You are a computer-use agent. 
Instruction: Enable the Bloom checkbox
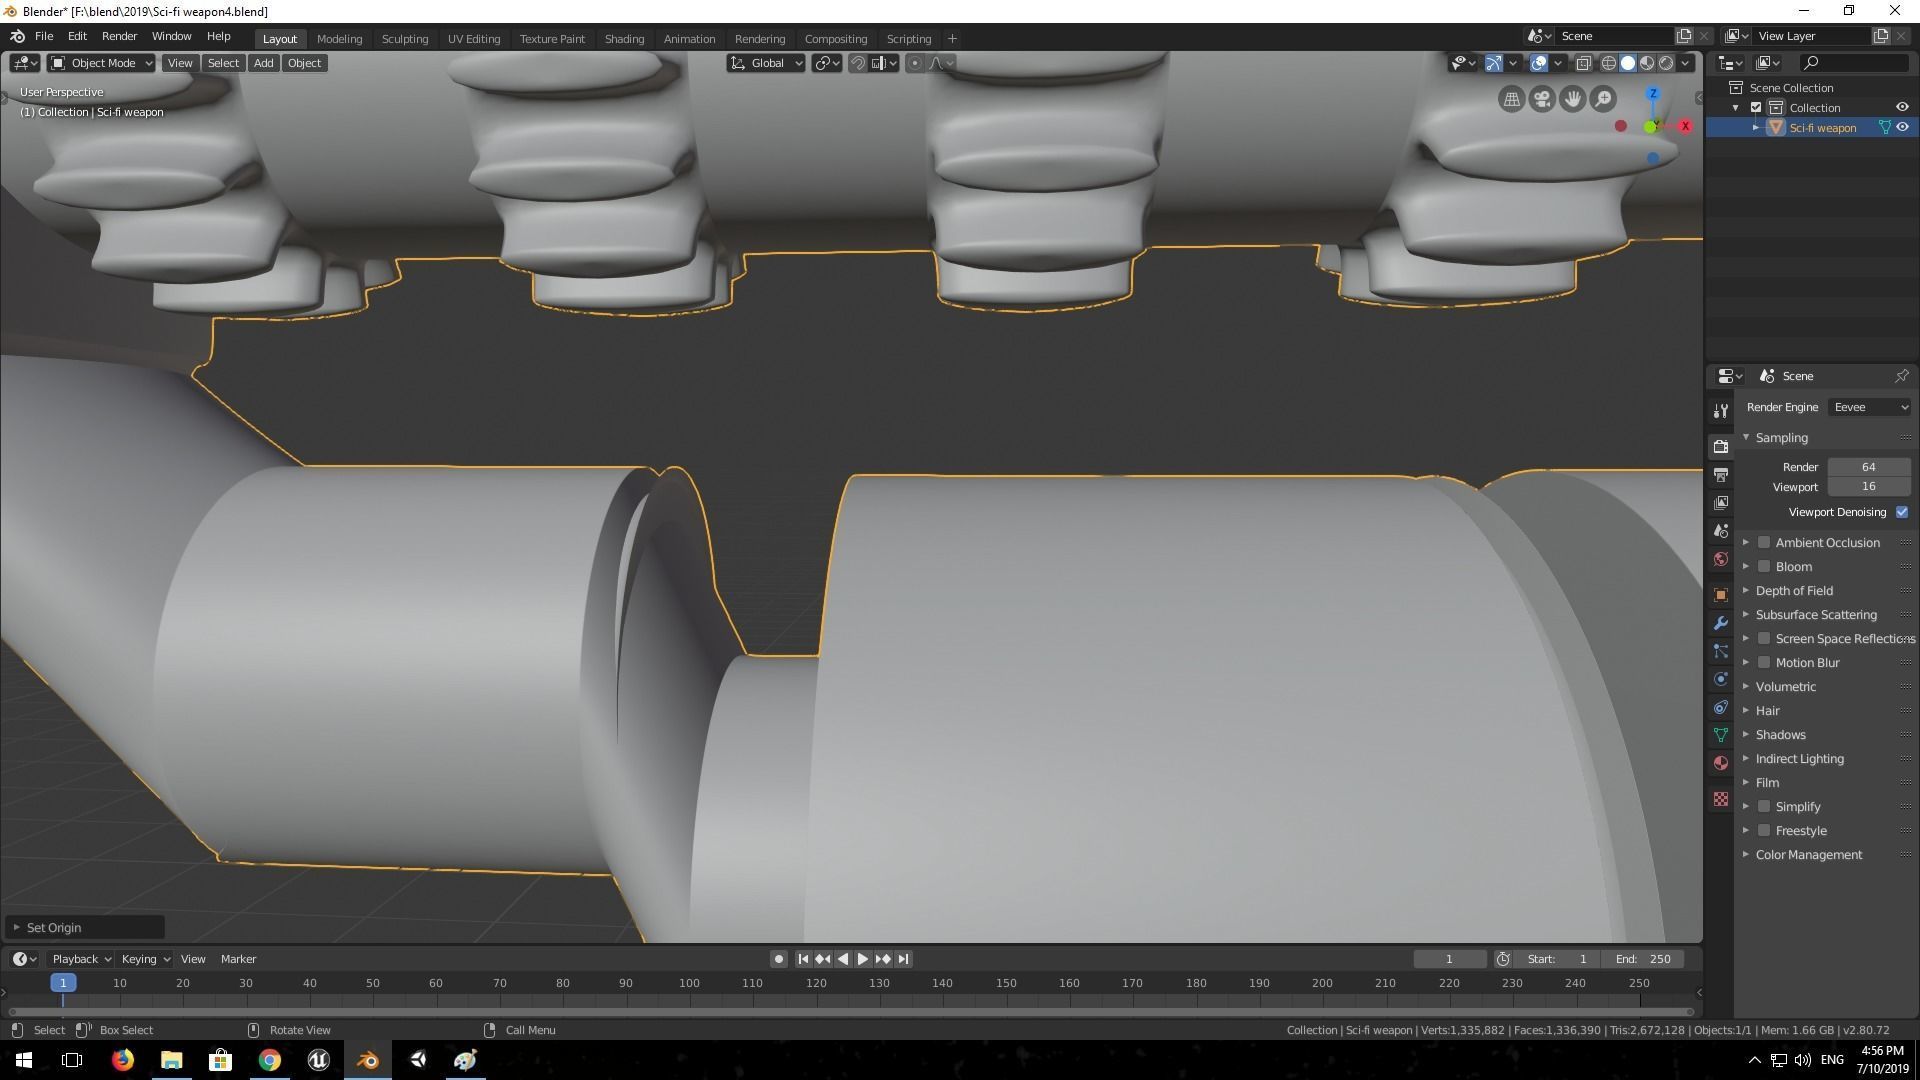1765,567
